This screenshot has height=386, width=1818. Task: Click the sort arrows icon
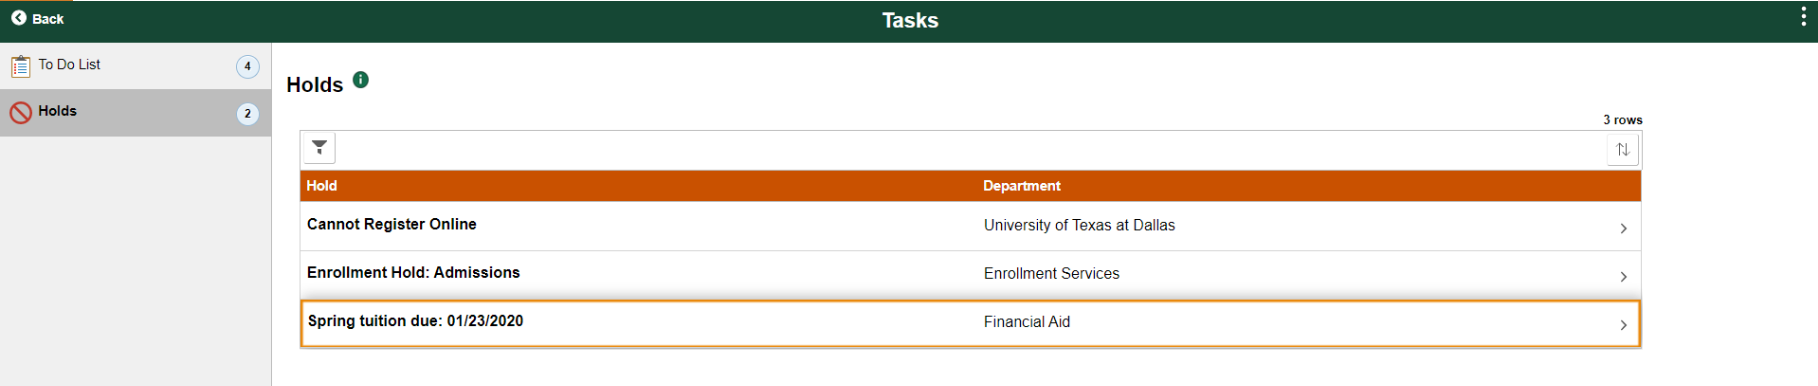(x=1622, y=149)
